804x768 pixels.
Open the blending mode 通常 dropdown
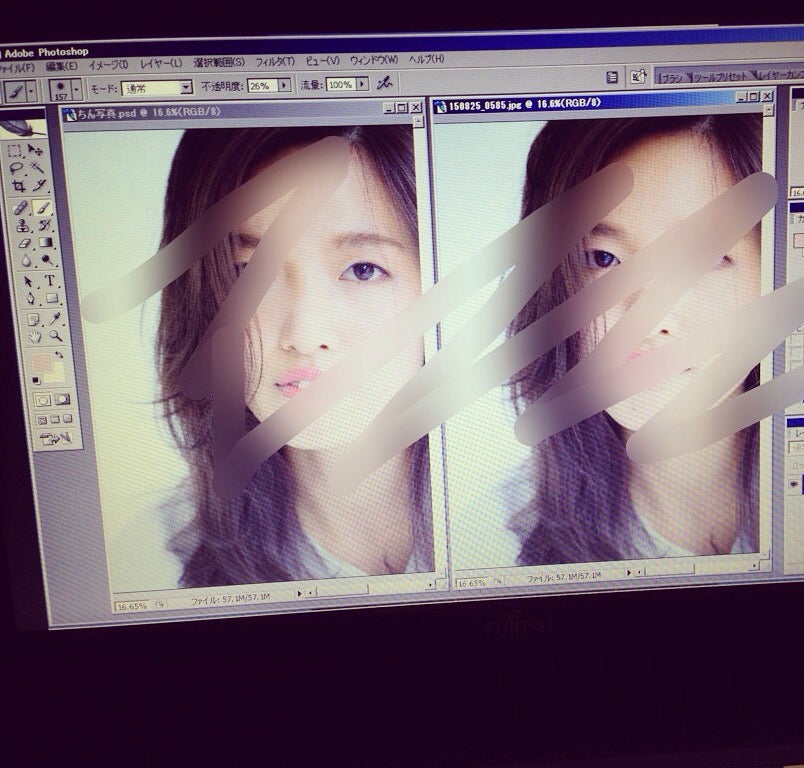click(186, 87)
